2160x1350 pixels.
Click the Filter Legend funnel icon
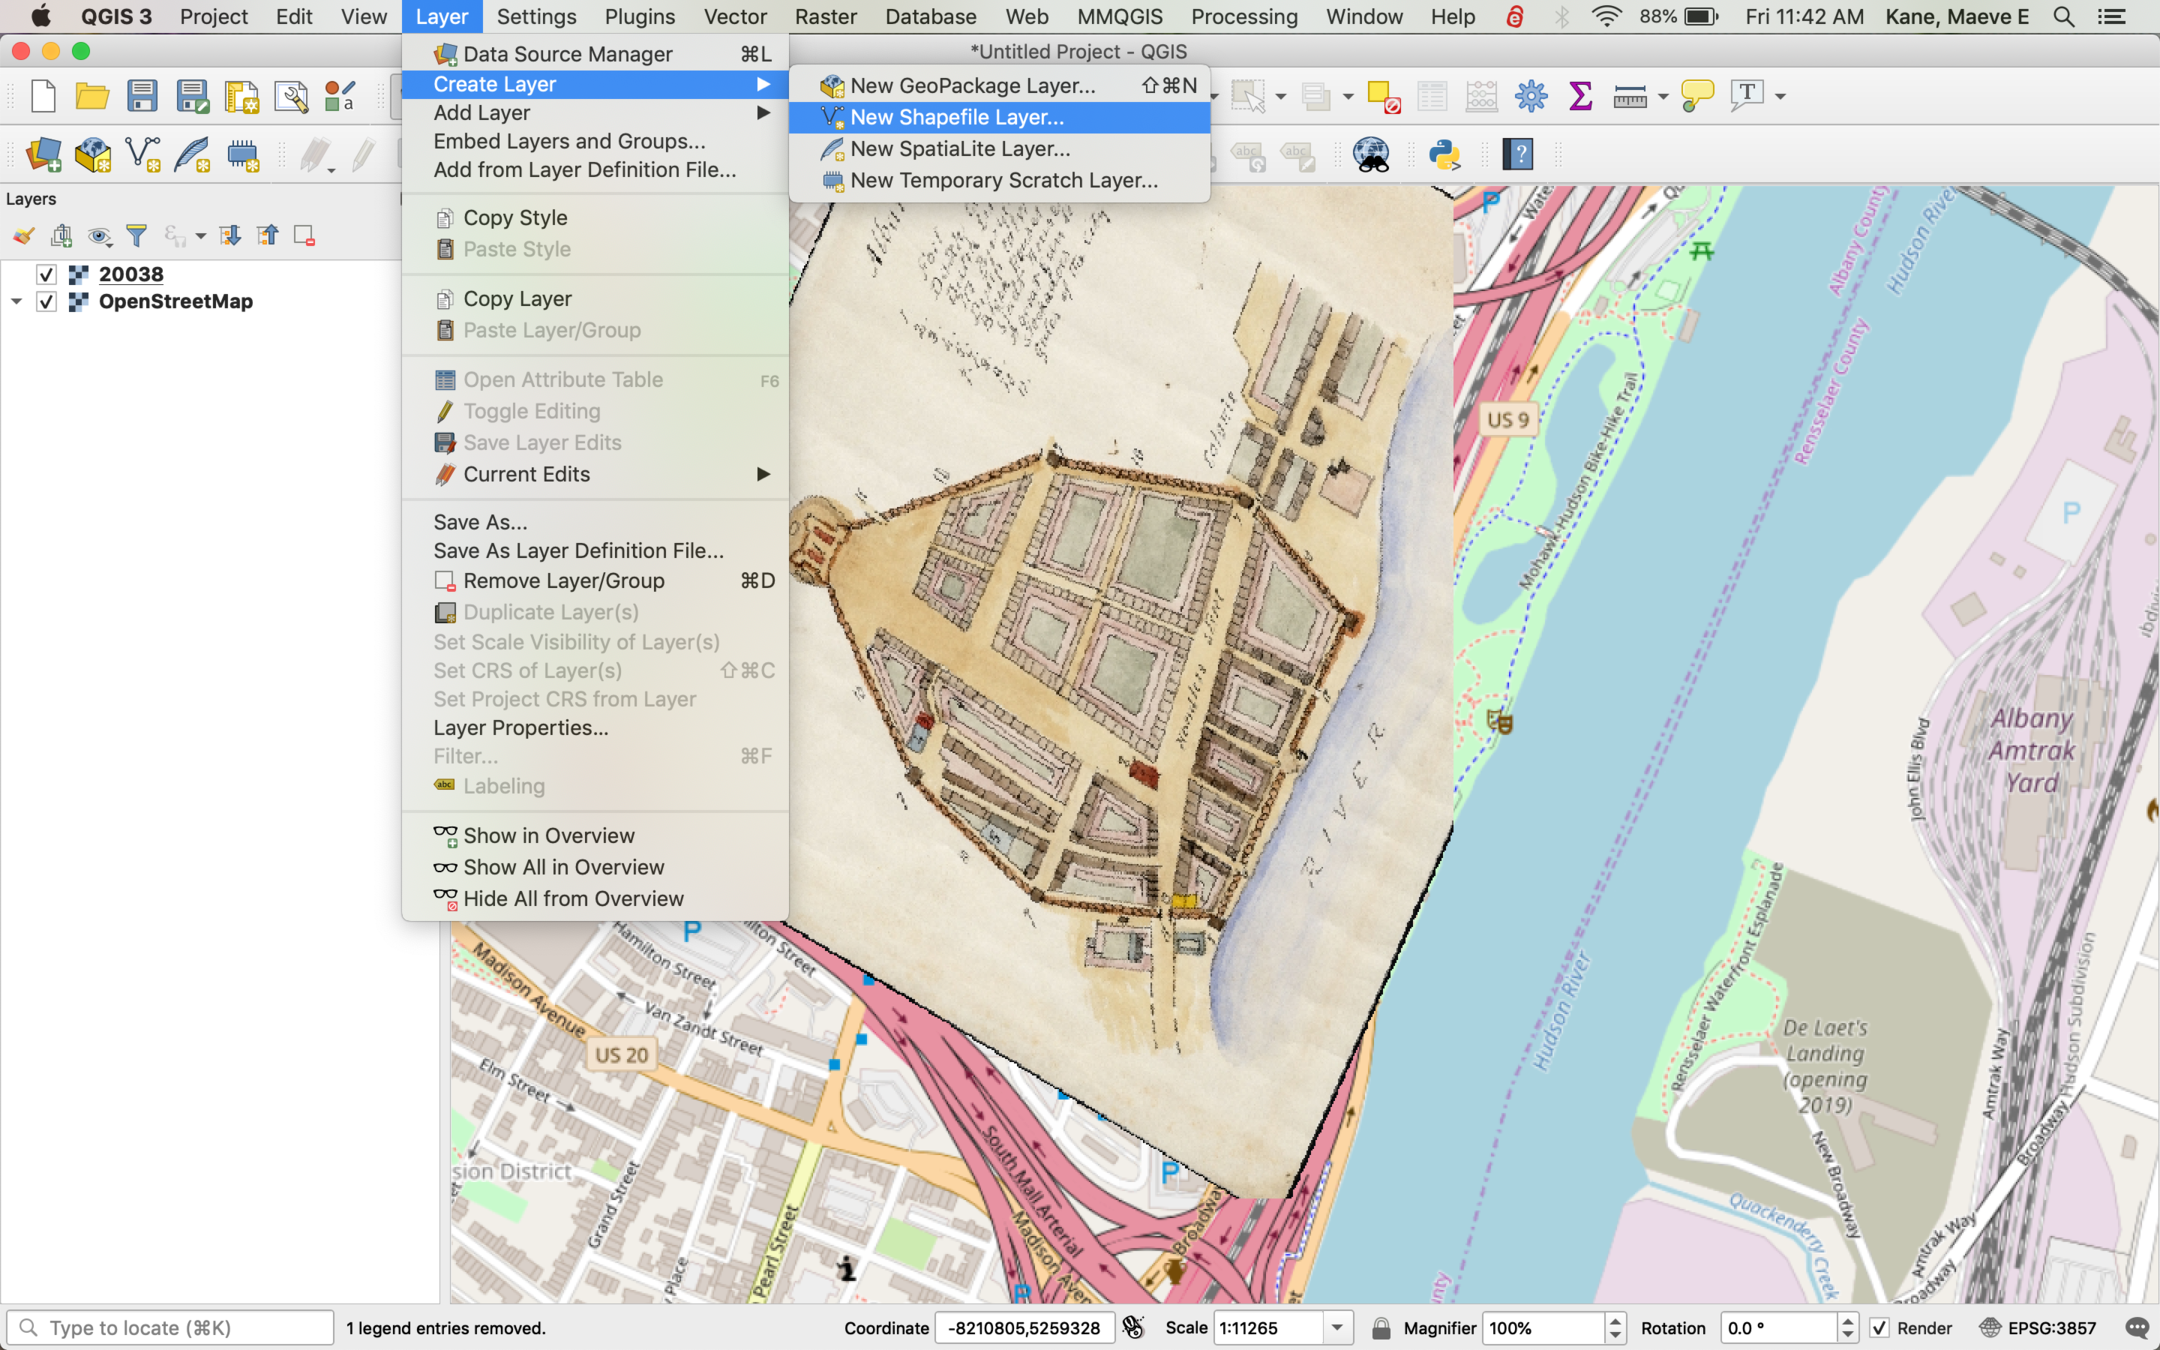pos(137,236)
